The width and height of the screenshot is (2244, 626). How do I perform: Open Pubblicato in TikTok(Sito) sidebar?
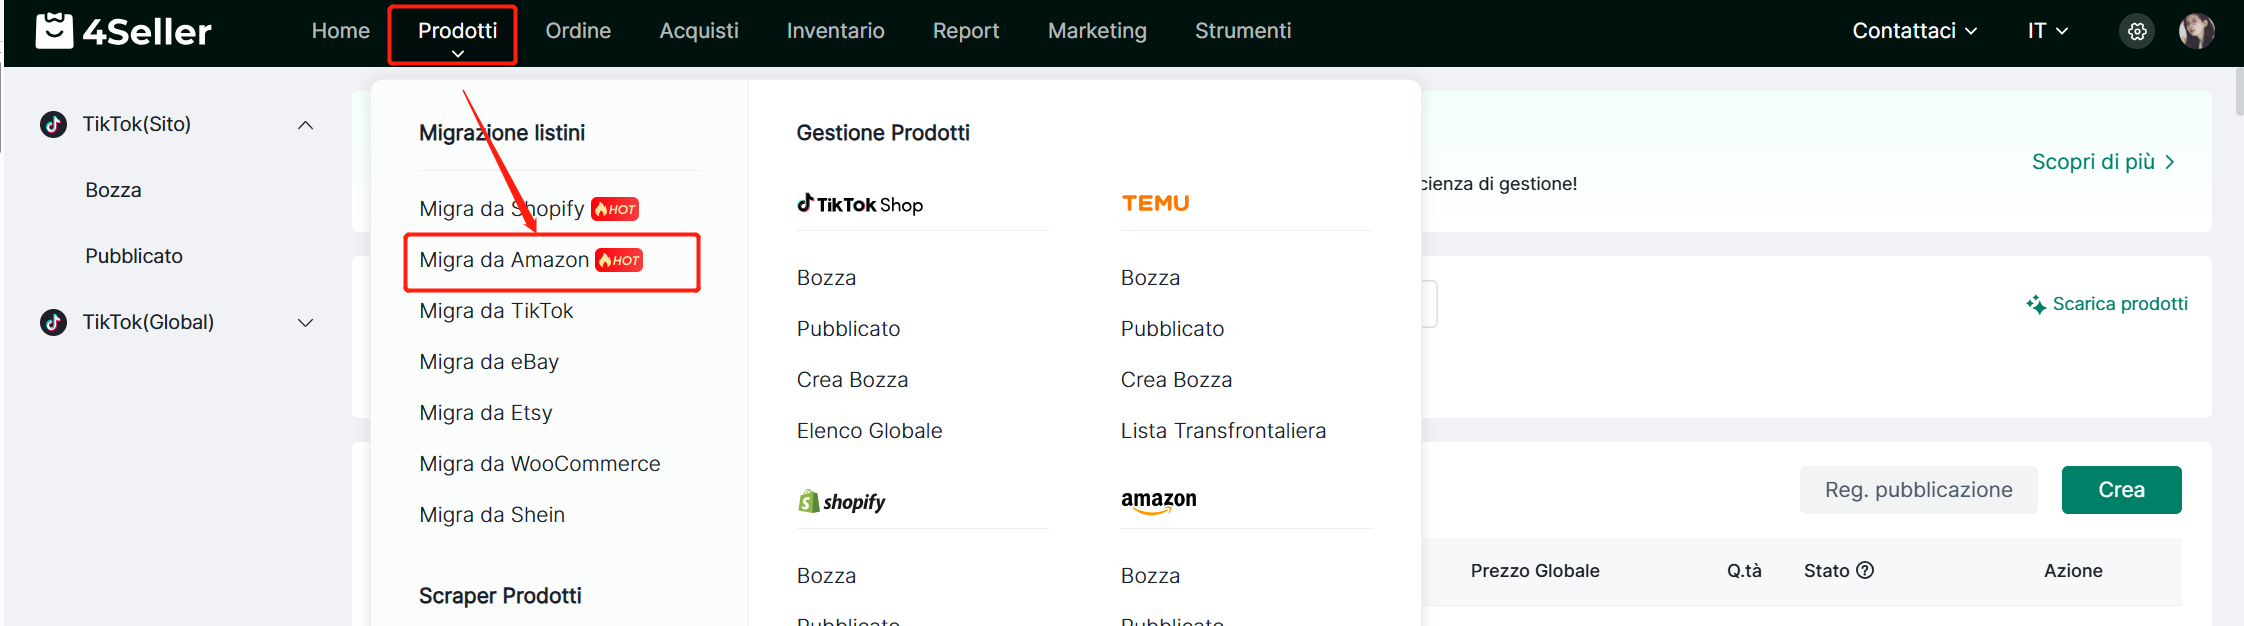click(134, 256)
